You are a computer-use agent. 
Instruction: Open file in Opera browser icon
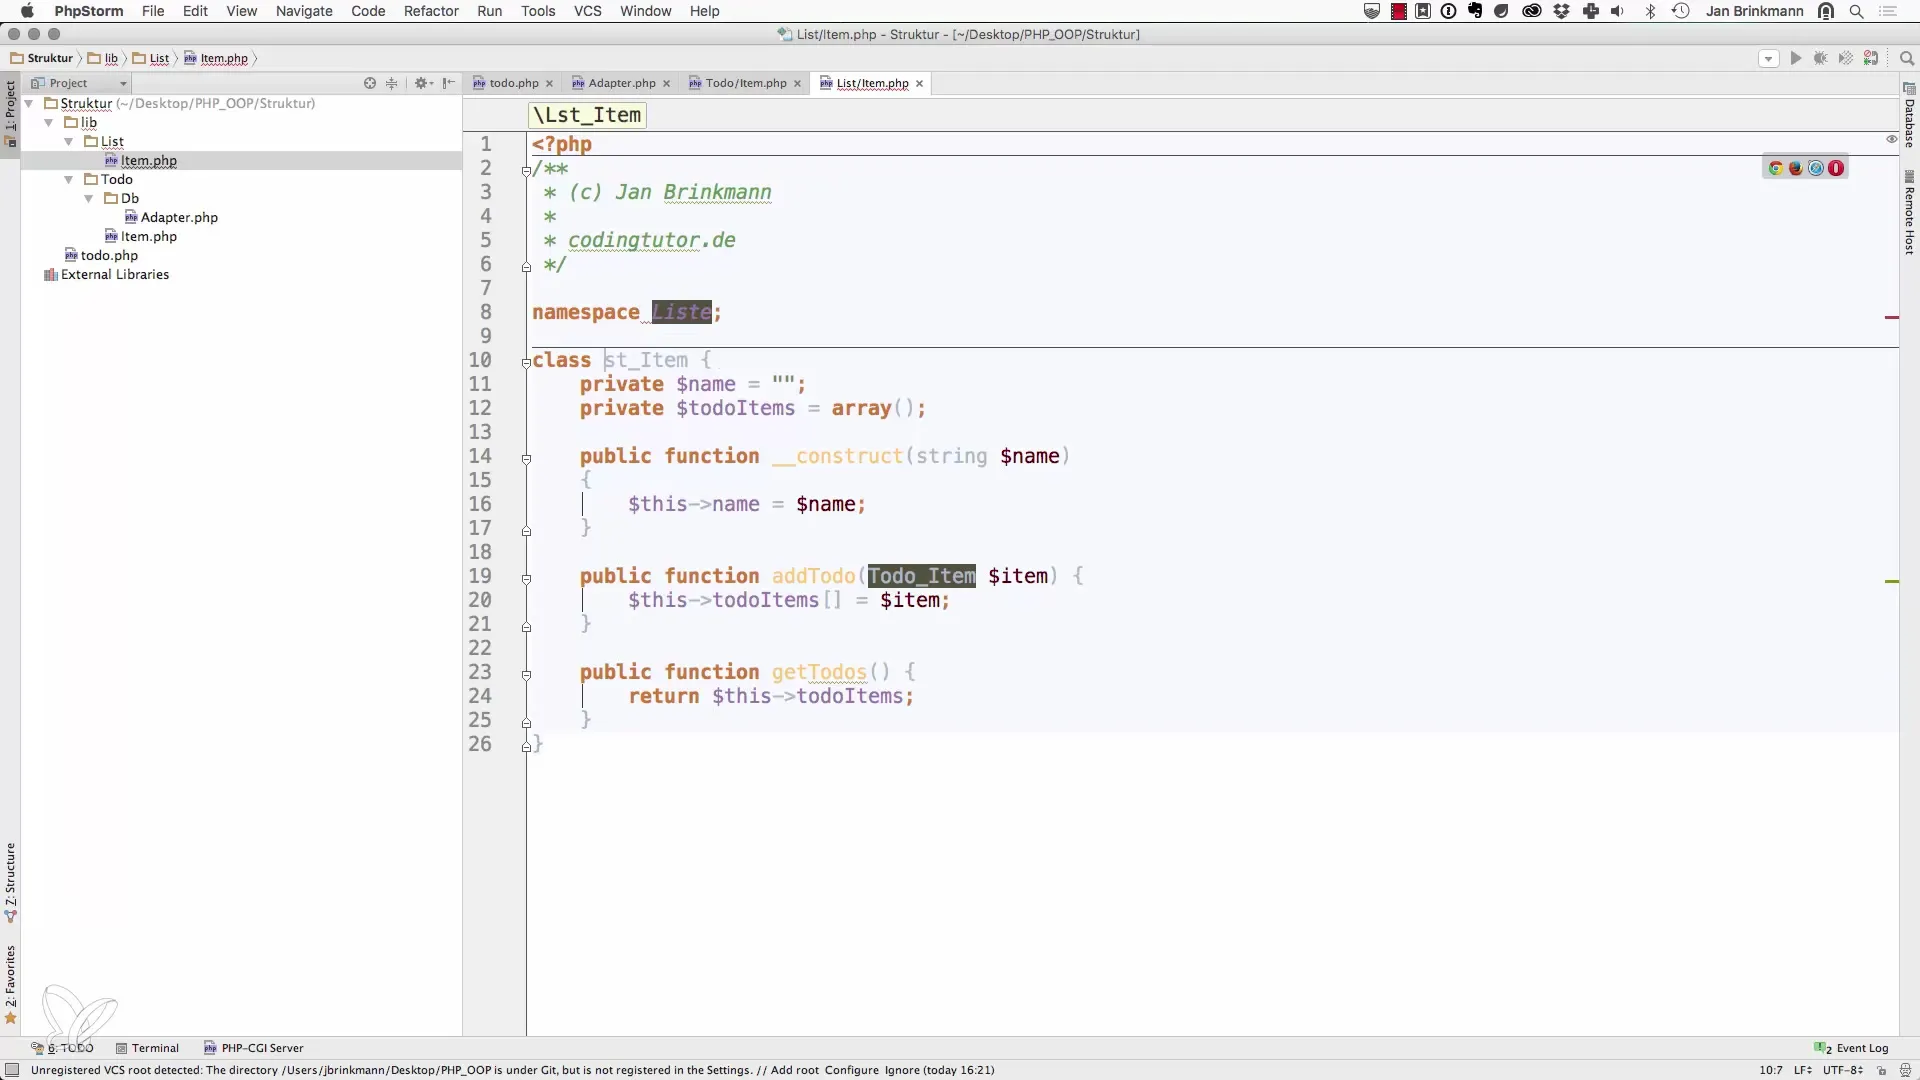pyautogui.click(x=1836, y=168)
